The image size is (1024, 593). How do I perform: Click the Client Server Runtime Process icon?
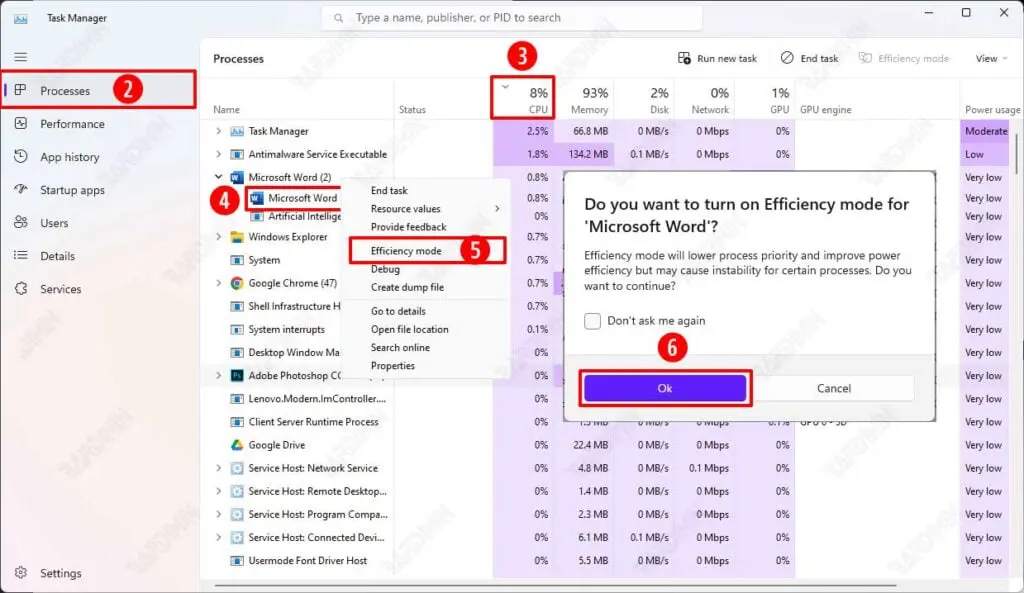pyautogui.click(x=237, y=422)
